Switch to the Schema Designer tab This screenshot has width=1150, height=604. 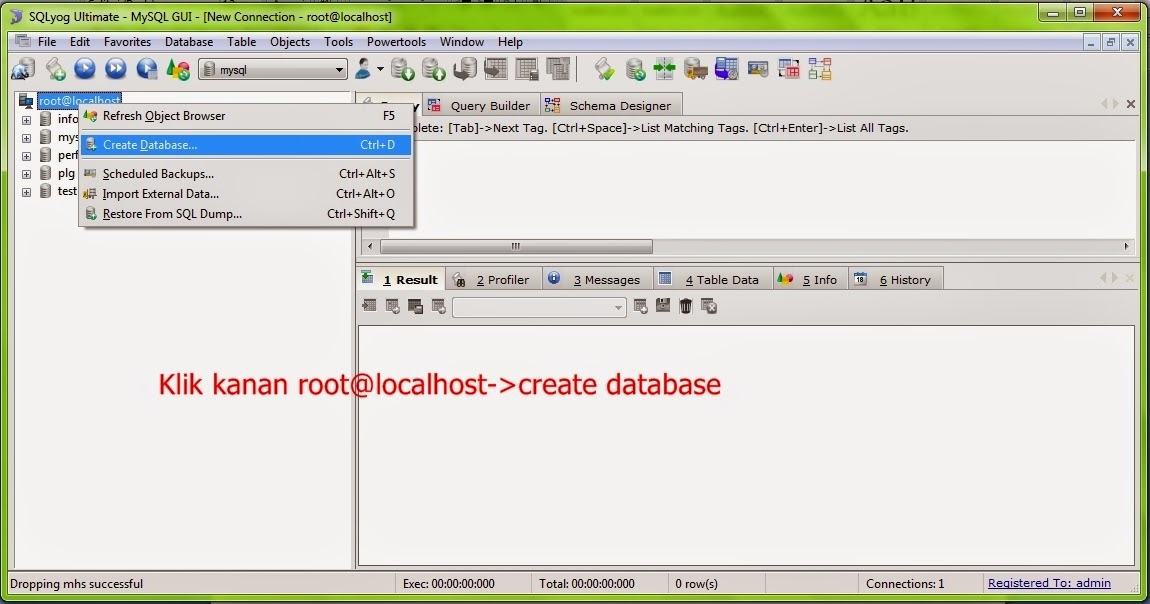coord(612,106)
